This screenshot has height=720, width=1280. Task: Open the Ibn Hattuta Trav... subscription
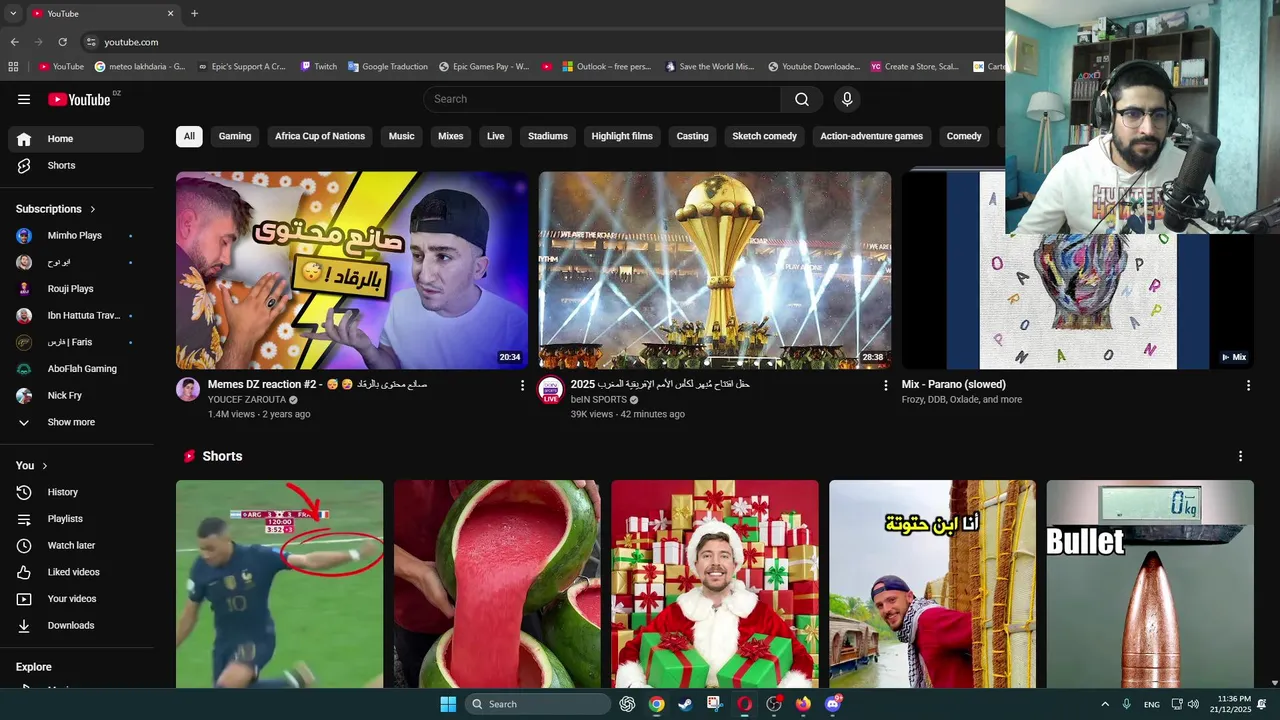click(76, 316)
